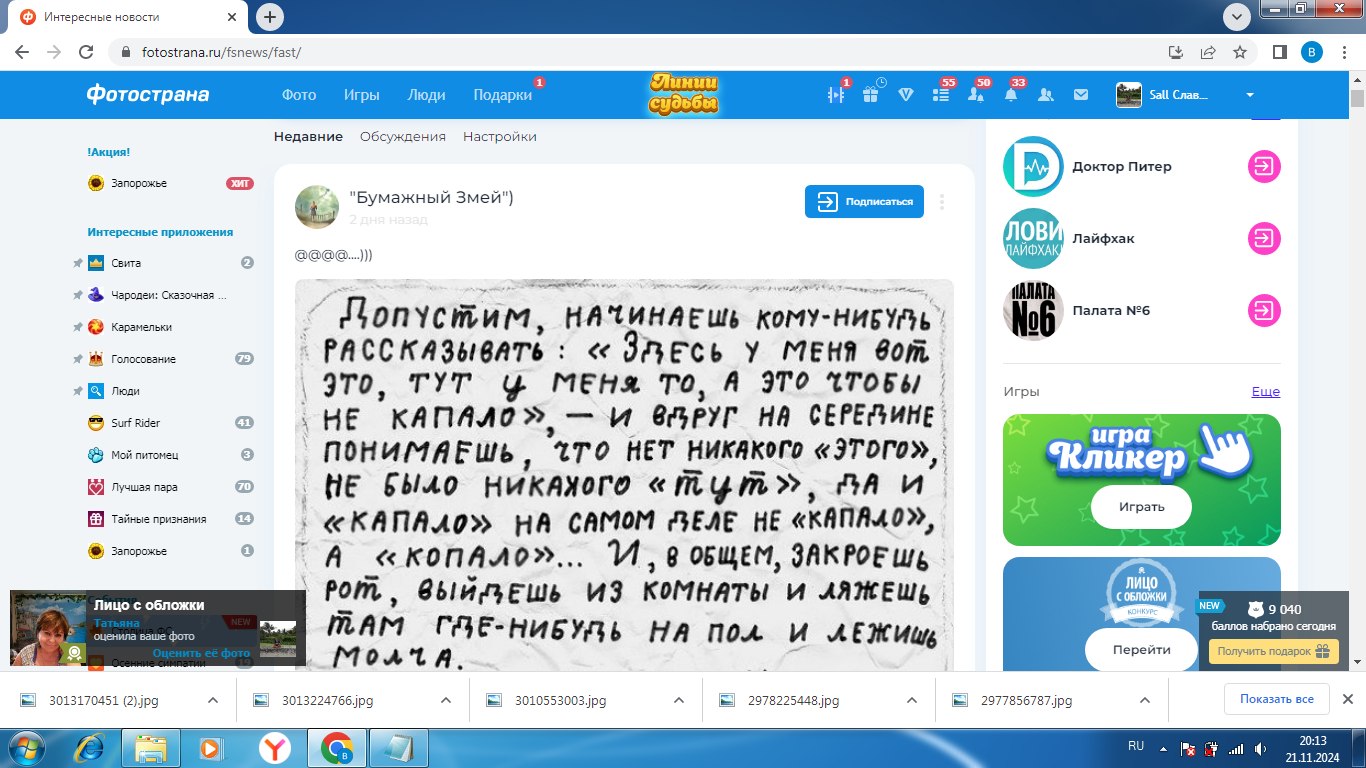This screenshot has width=1366, height=768.
Task: Open the browser side panel icon
Action: tap(1278, 52)
